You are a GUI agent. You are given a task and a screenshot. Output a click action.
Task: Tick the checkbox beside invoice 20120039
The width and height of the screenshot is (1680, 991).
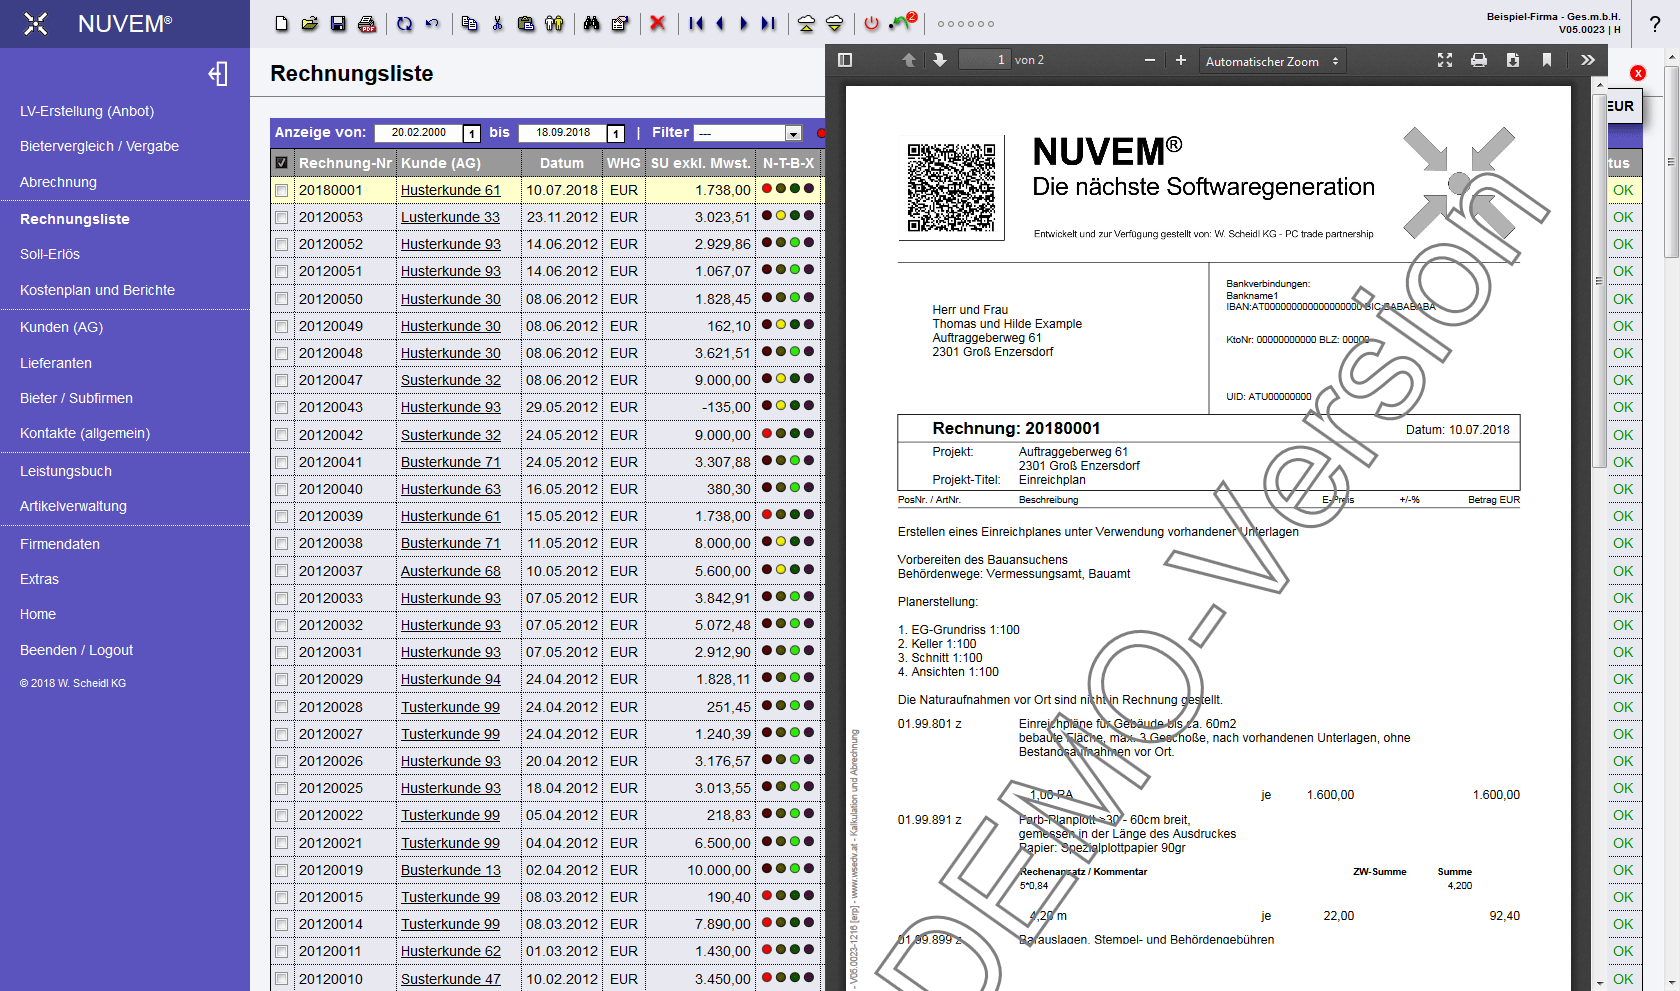coord(282,516)
